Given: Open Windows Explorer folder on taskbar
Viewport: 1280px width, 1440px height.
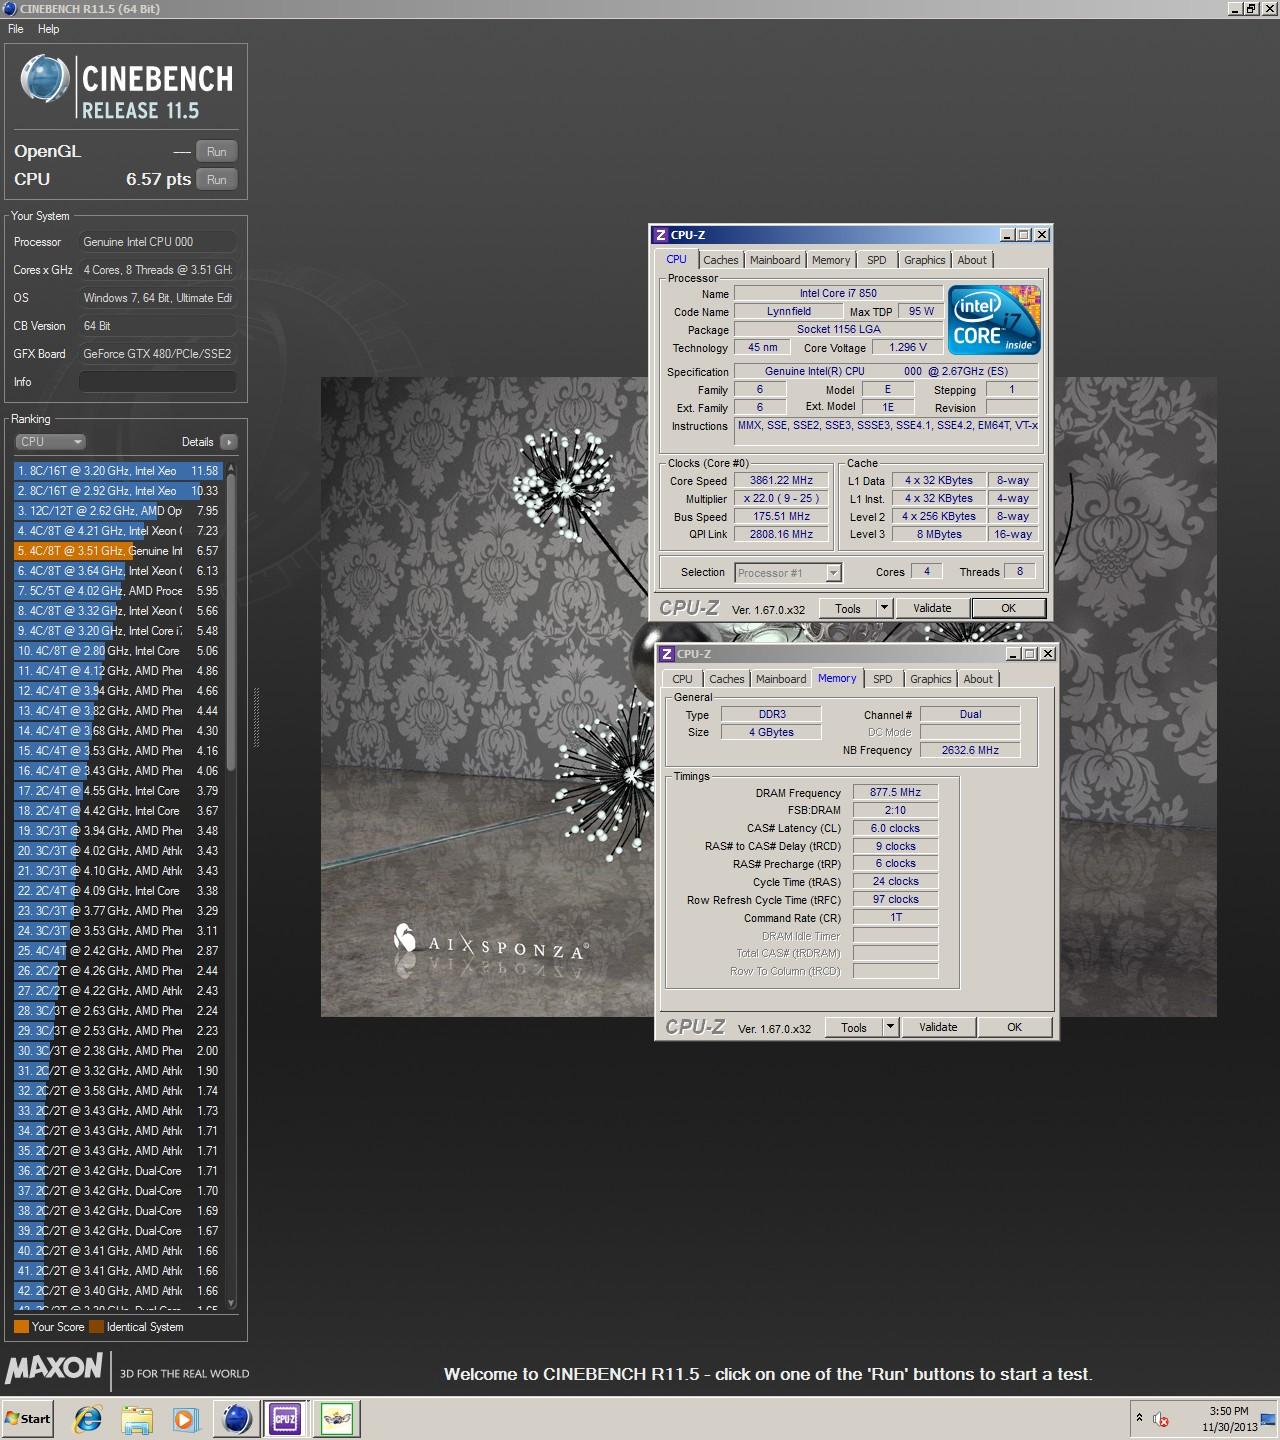Looking at the screenshot, I should (x=136, y=1418).
